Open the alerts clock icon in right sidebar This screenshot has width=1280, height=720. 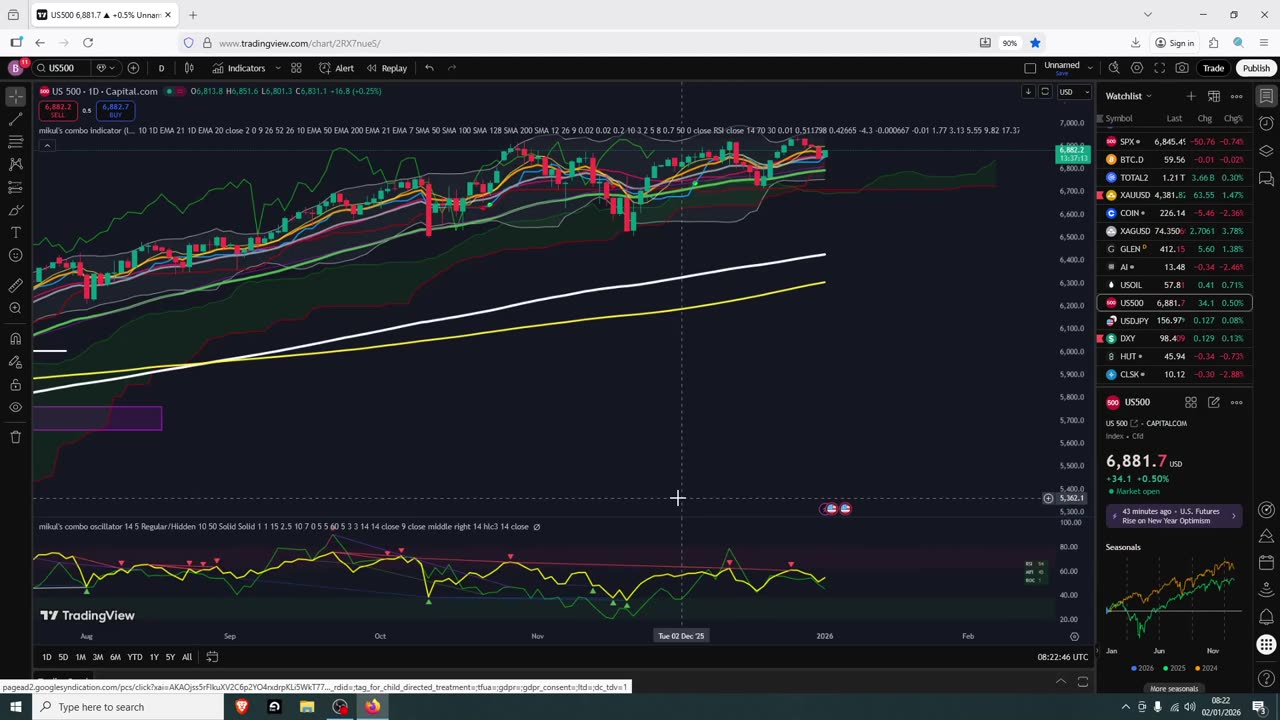click(x=1266, y=124)
